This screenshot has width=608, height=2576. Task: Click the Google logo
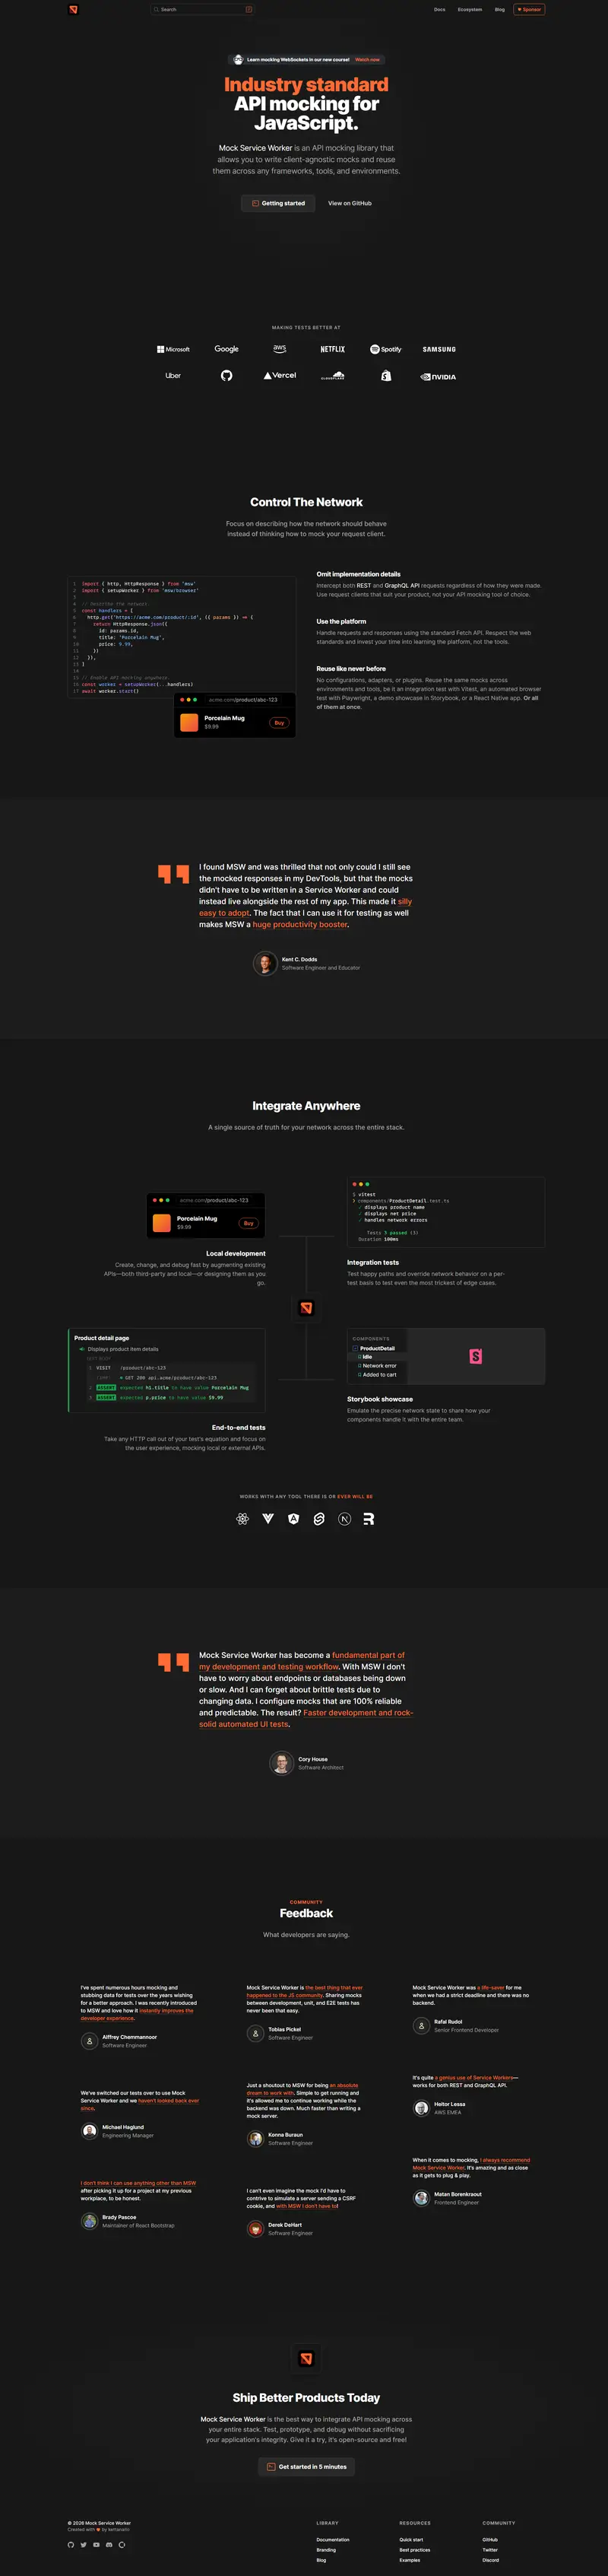pos(227,349)
